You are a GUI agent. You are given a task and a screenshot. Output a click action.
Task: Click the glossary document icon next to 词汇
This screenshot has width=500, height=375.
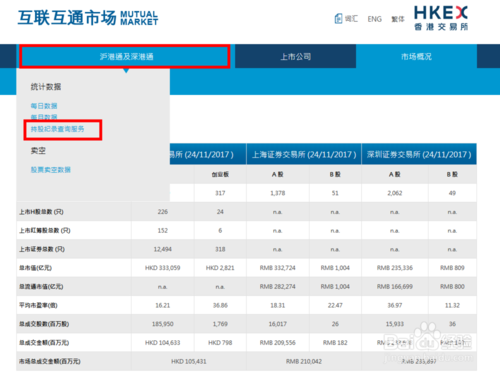(338, 19)
